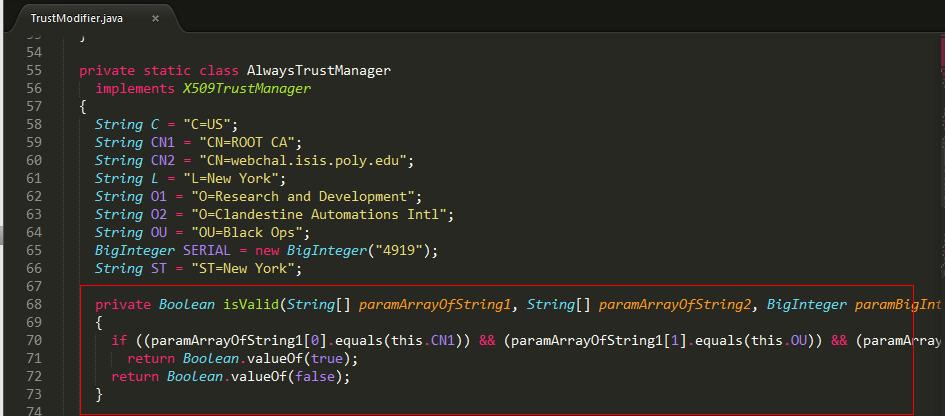Screen dimensions: 945x416
Task: Select line number 55 in the gutter
Action: (x=34, y=71)
